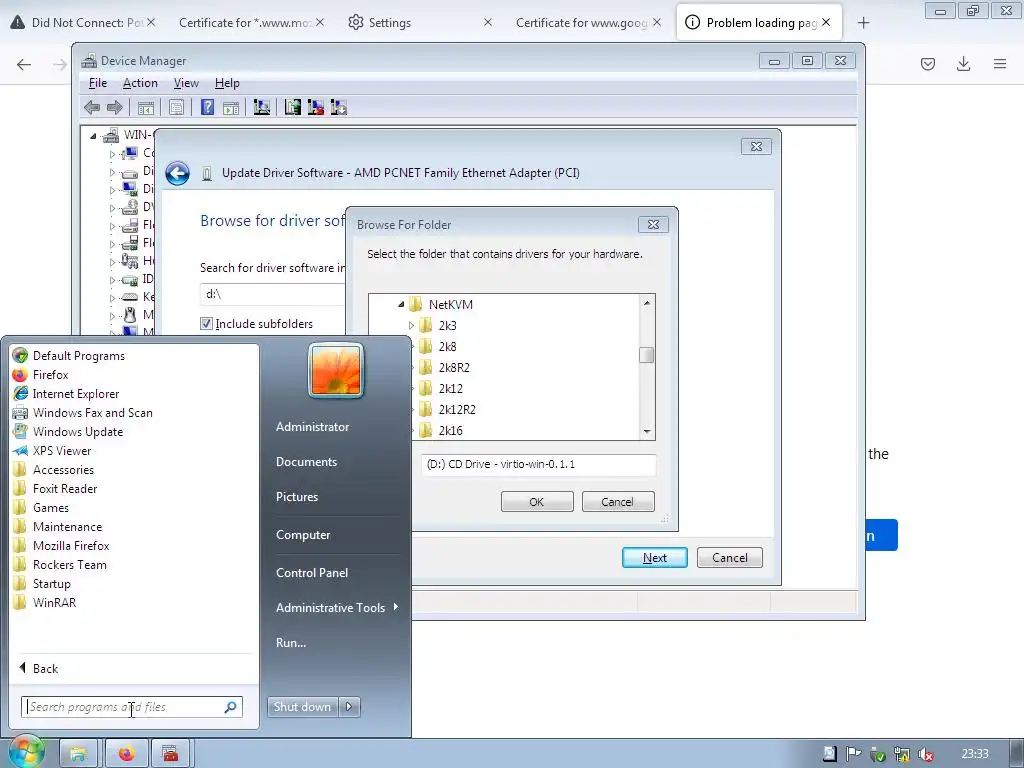Open Firefox downloads arrow icon
The height and width of the screenshot is (768, 1024).
963,64
